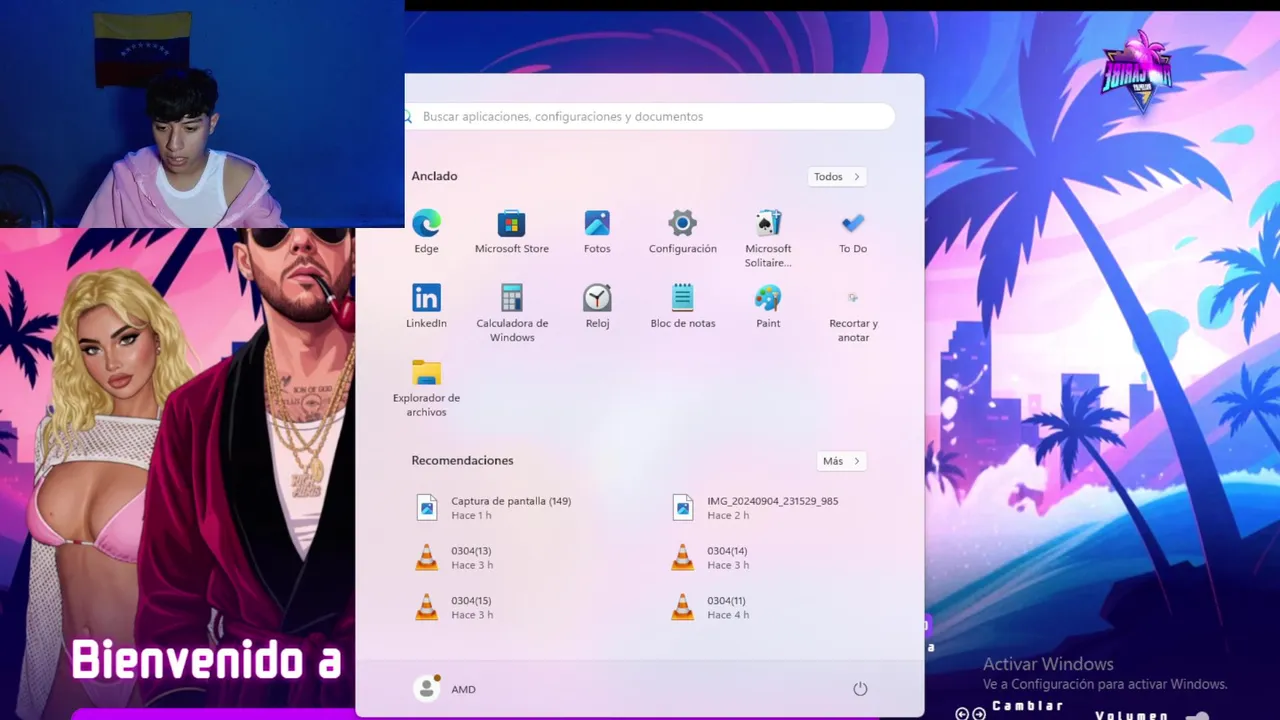Click the Activar Windows watermark text
1280x720 pixels.
[1048, 664]
